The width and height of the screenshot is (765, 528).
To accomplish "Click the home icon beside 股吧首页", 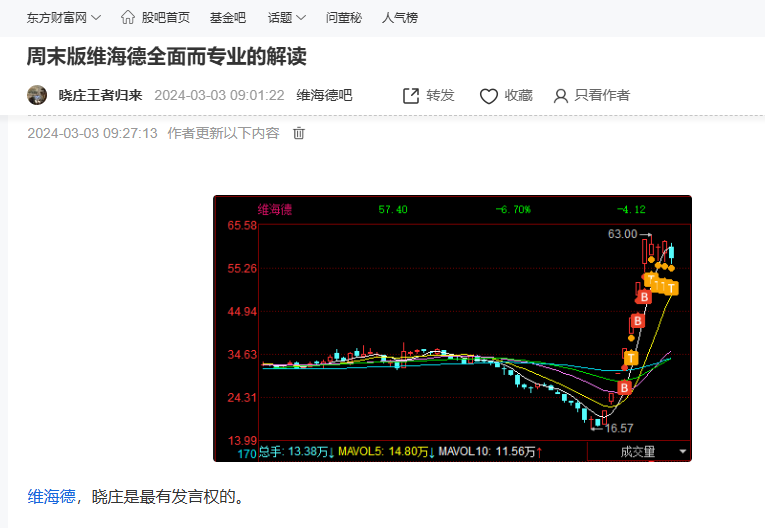I will (x=128, y=18).
